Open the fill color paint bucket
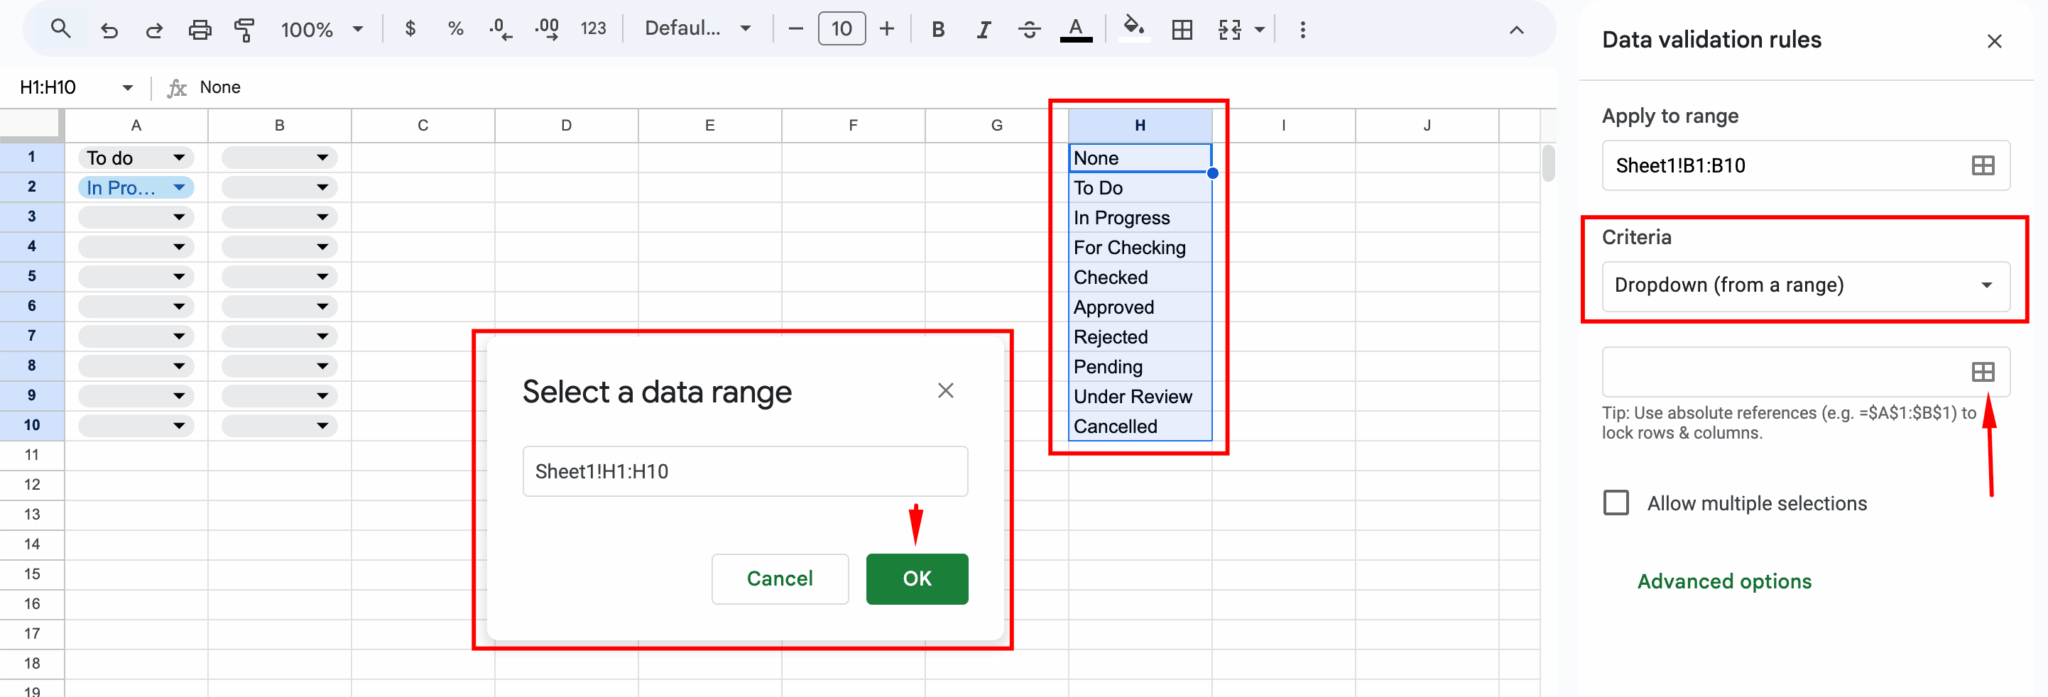 click(x=1133, y=28)
